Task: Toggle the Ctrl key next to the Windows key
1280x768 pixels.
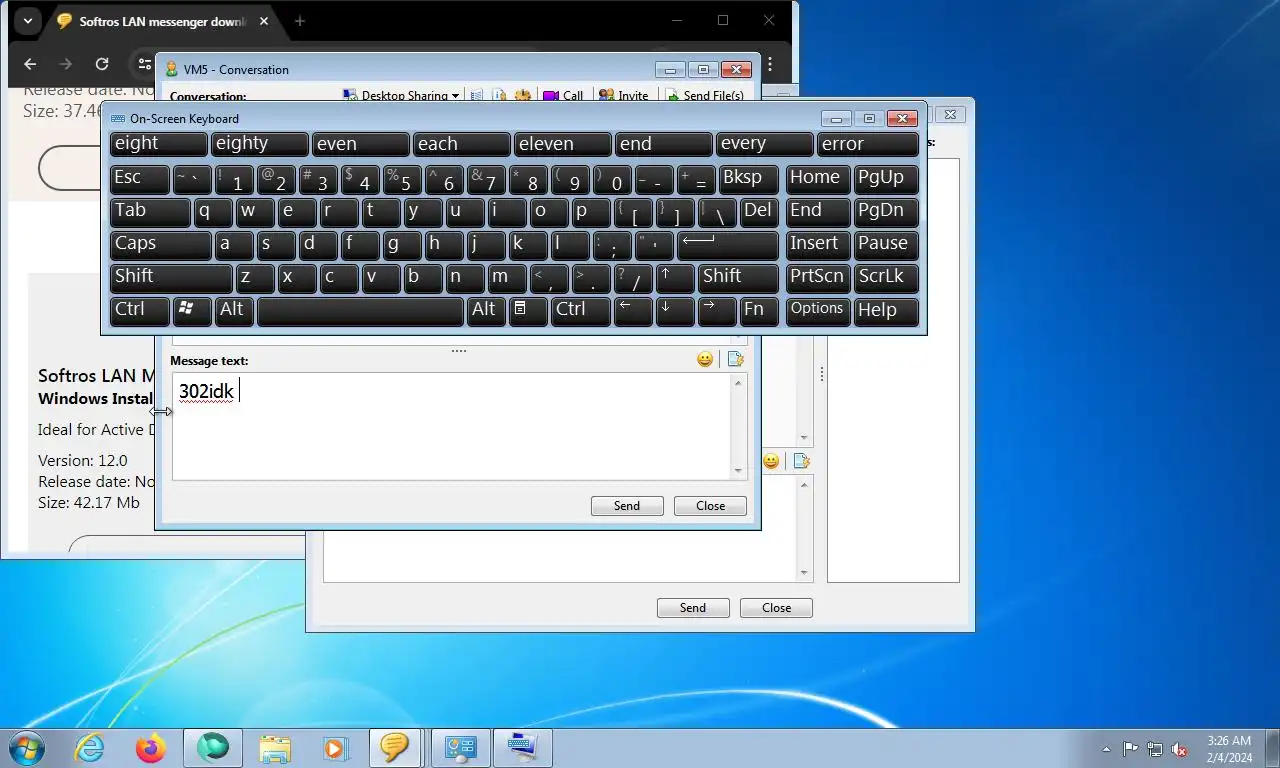Action: pyautogui.click(x=139, y=310)
